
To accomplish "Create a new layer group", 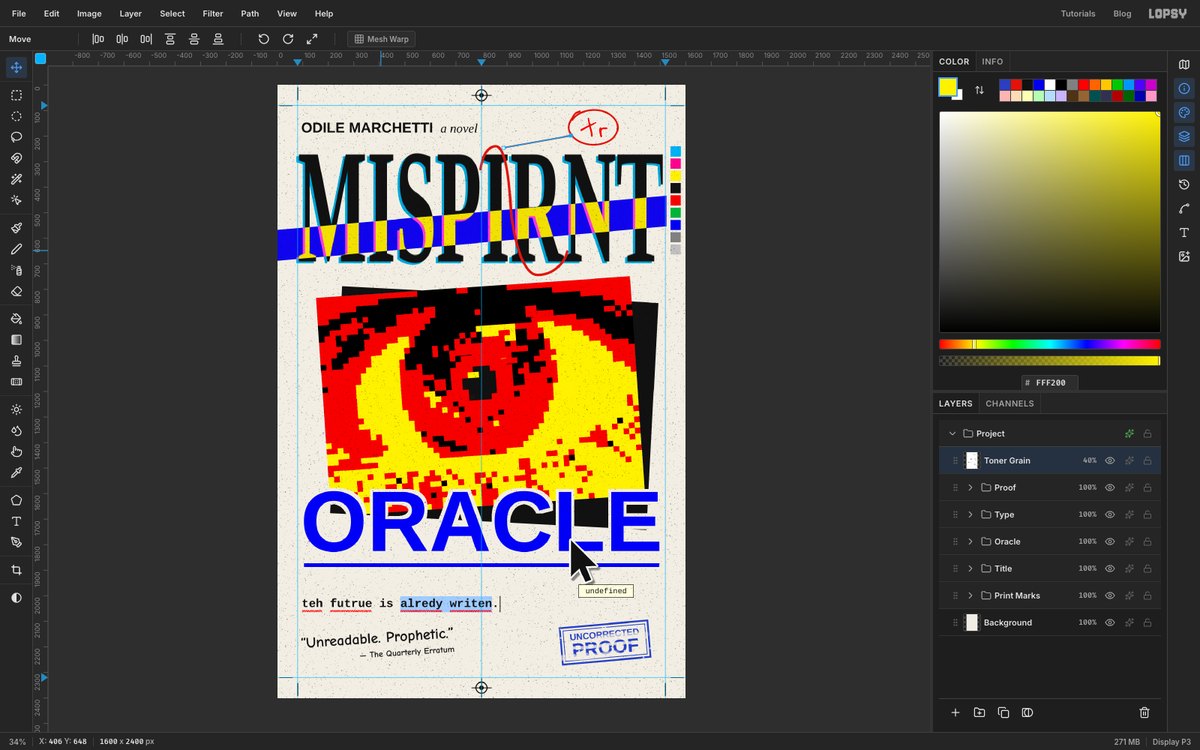I will coord(979,713).
